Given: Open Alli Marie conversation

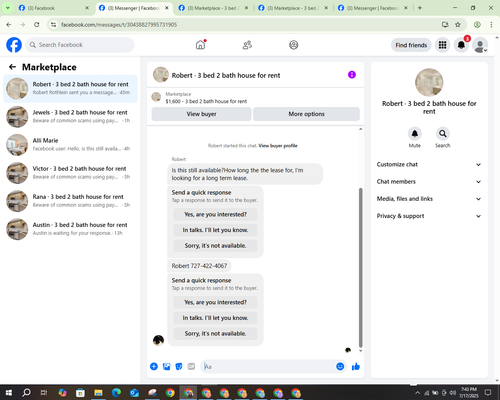Looking at the screenshot, I should click(70, 145).
